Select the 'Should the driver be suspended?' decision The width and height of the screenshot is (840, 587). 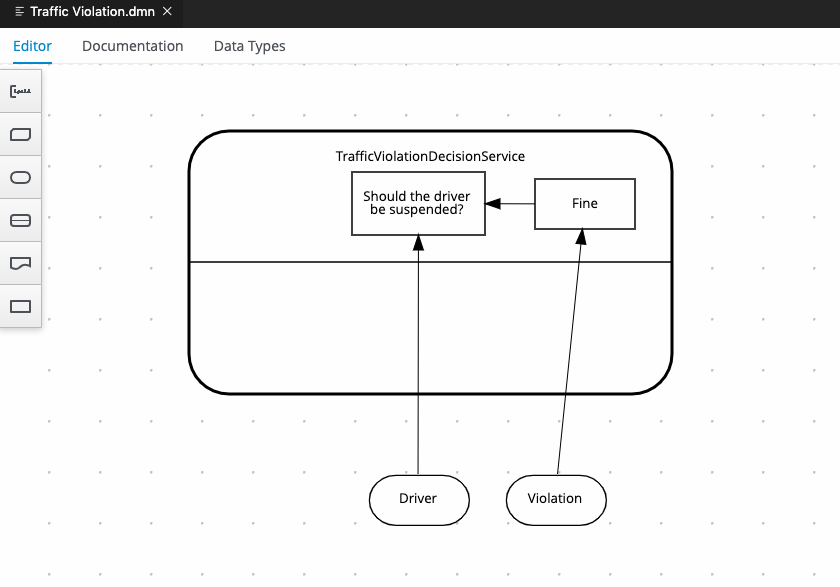point(418,203)
